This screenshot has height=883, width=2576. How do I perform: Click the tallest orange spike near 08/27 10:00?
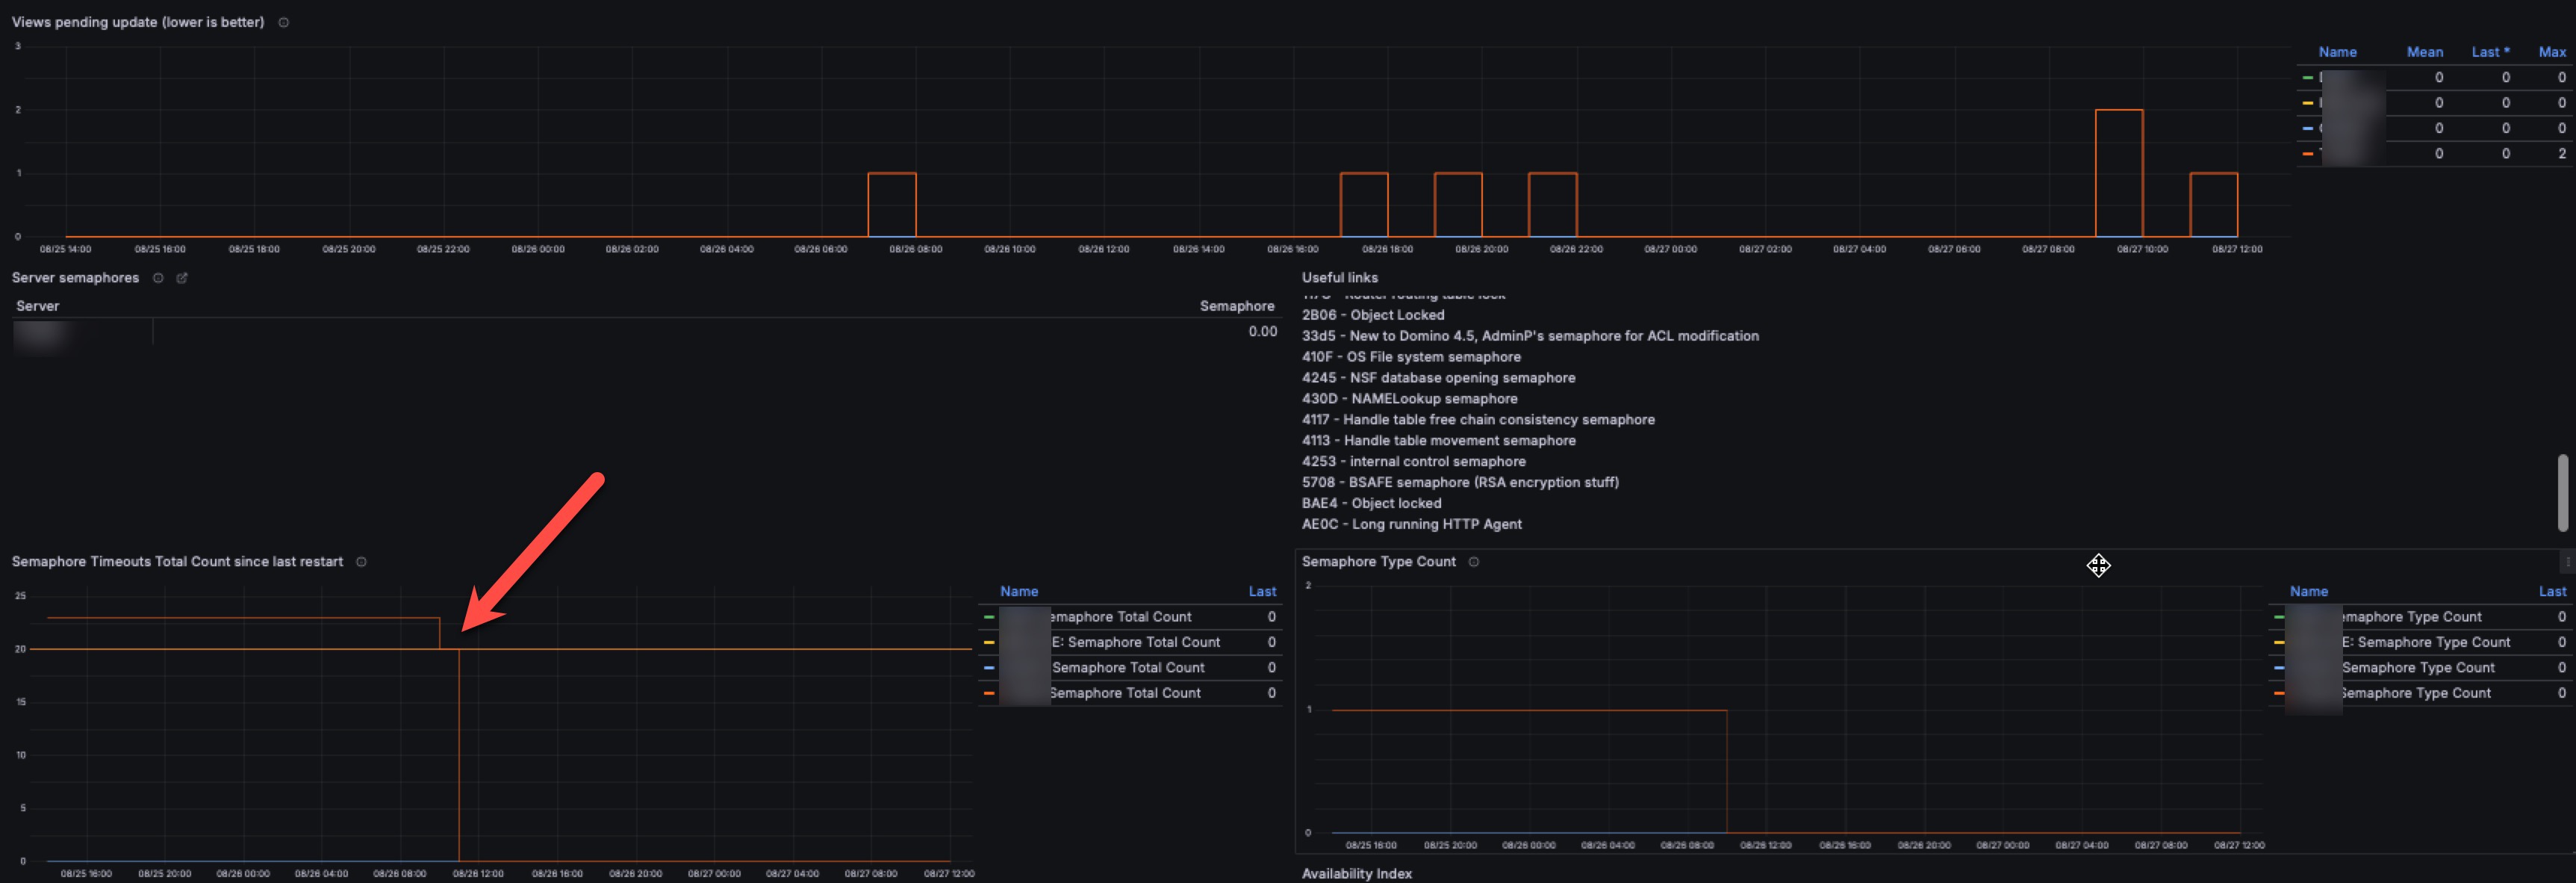(2118, 172)
